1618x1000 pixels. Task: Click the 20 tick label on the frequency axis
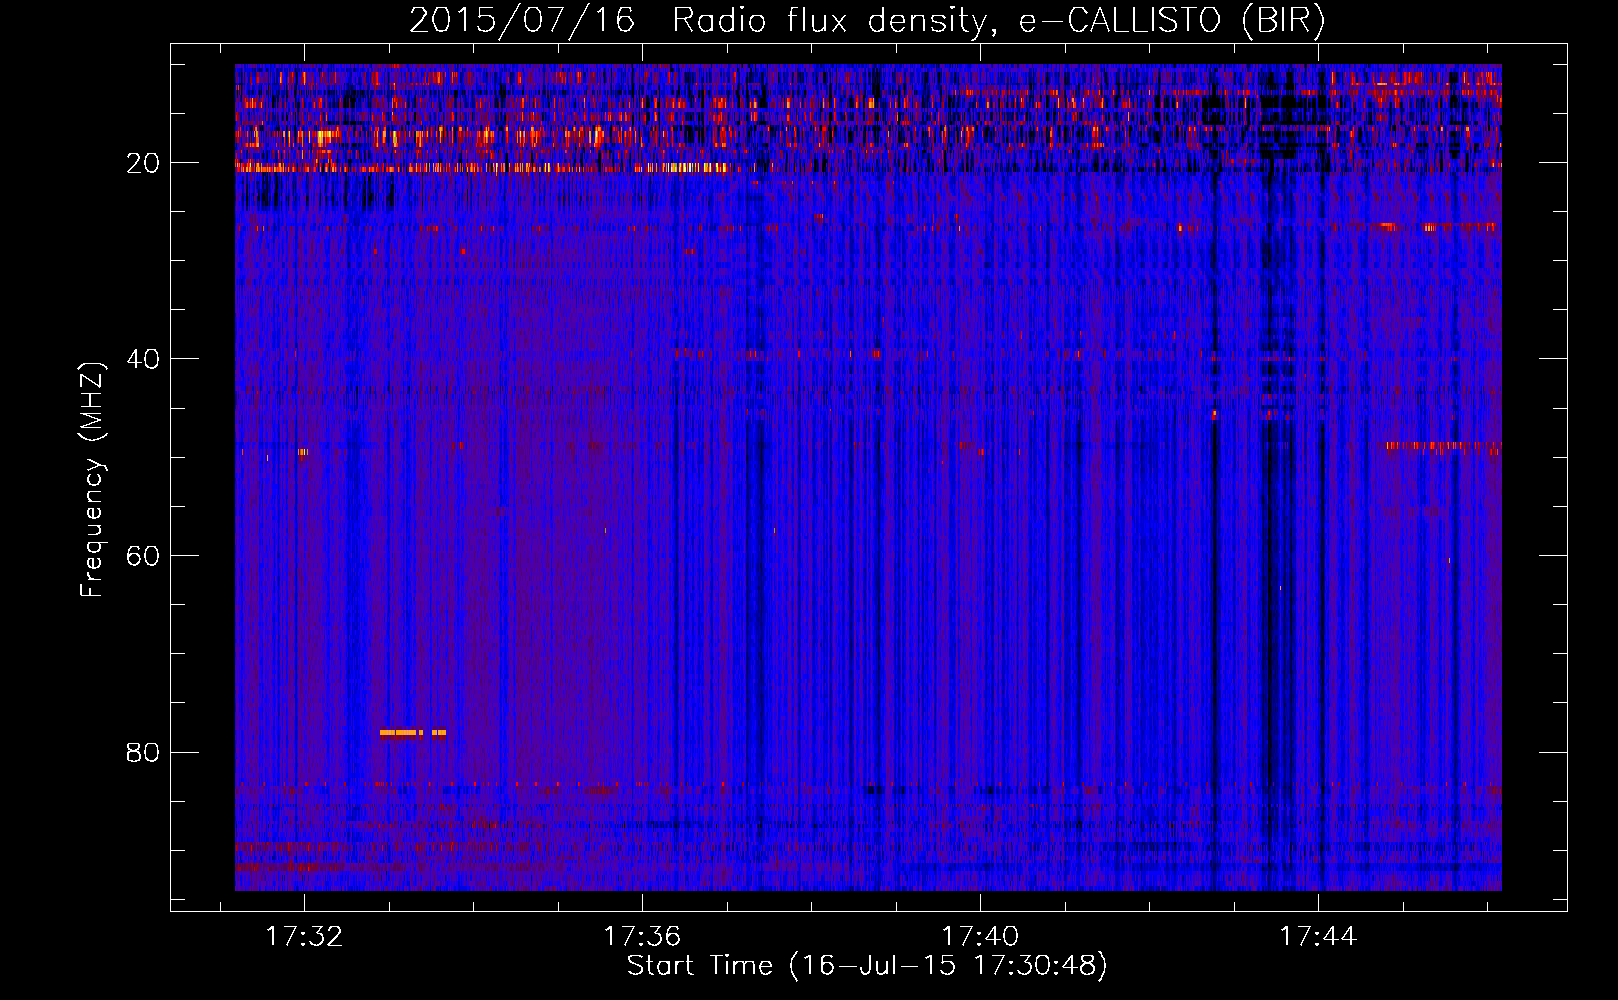pyautogui.click(x=144, y=163)
